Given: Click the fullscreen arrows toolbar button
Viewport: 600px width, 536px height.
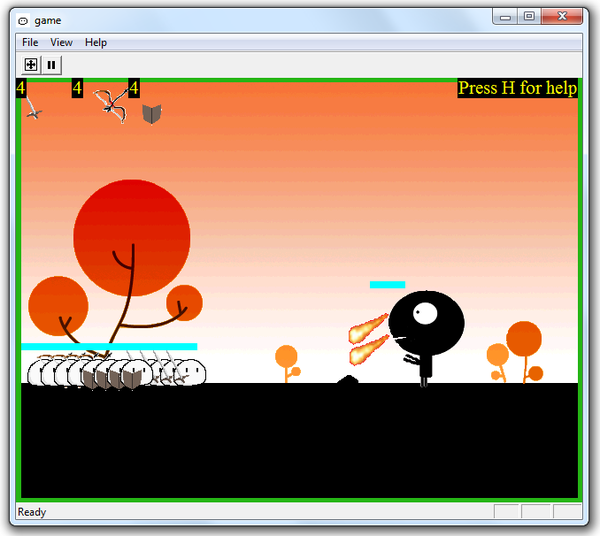Looking at the screenshot, I should [31, 65].
